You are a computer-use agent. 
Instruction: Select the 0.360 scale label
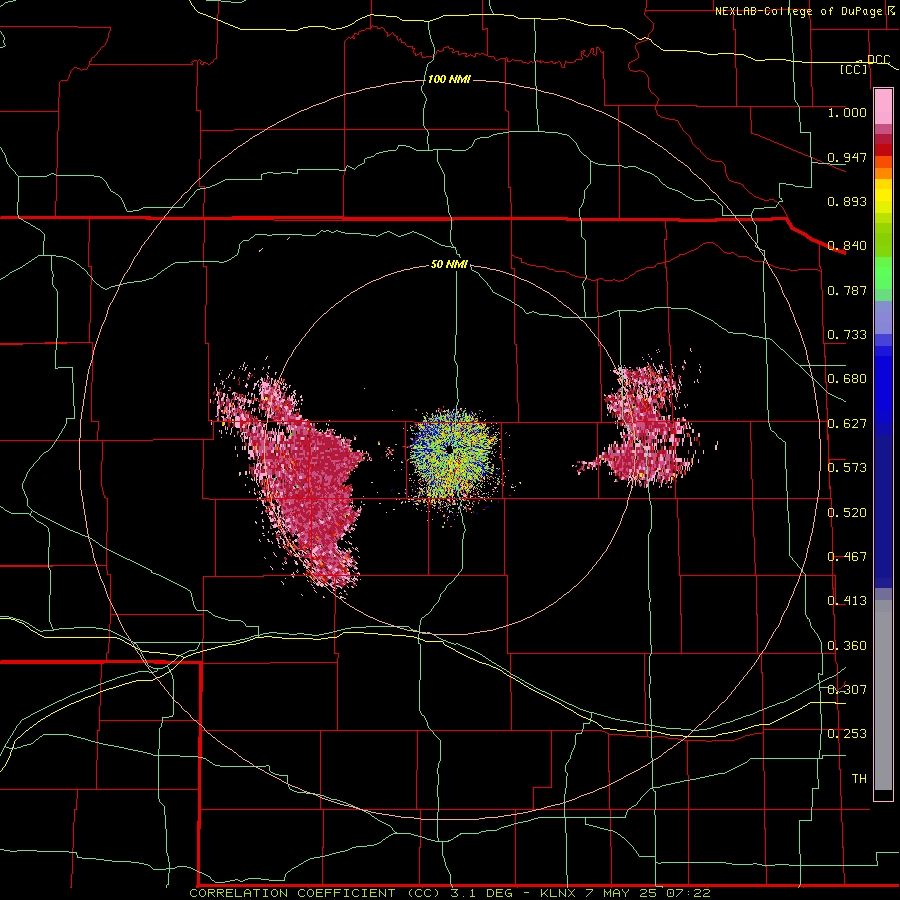tap(847, 646)
